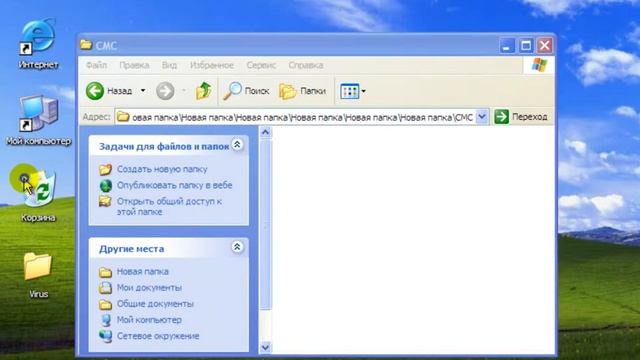This screenshot has height=360, width=640.
Task: Click the My Documents icon in sidebar
Action: 105,288
